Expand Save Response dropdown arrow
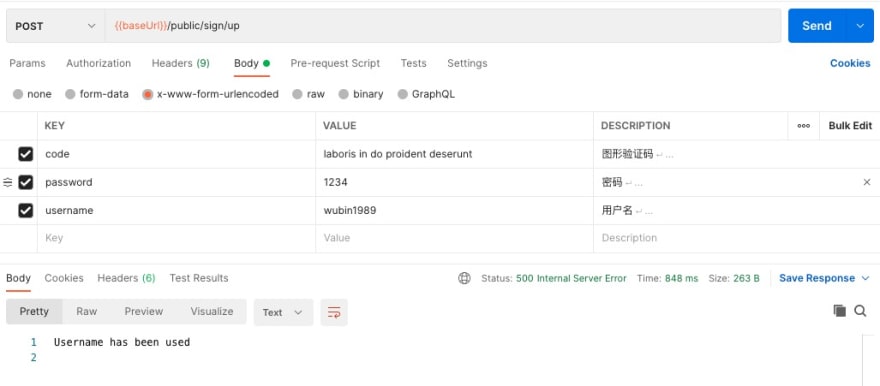880x386 pixels. pyautogui.click(x=865, y=278)
